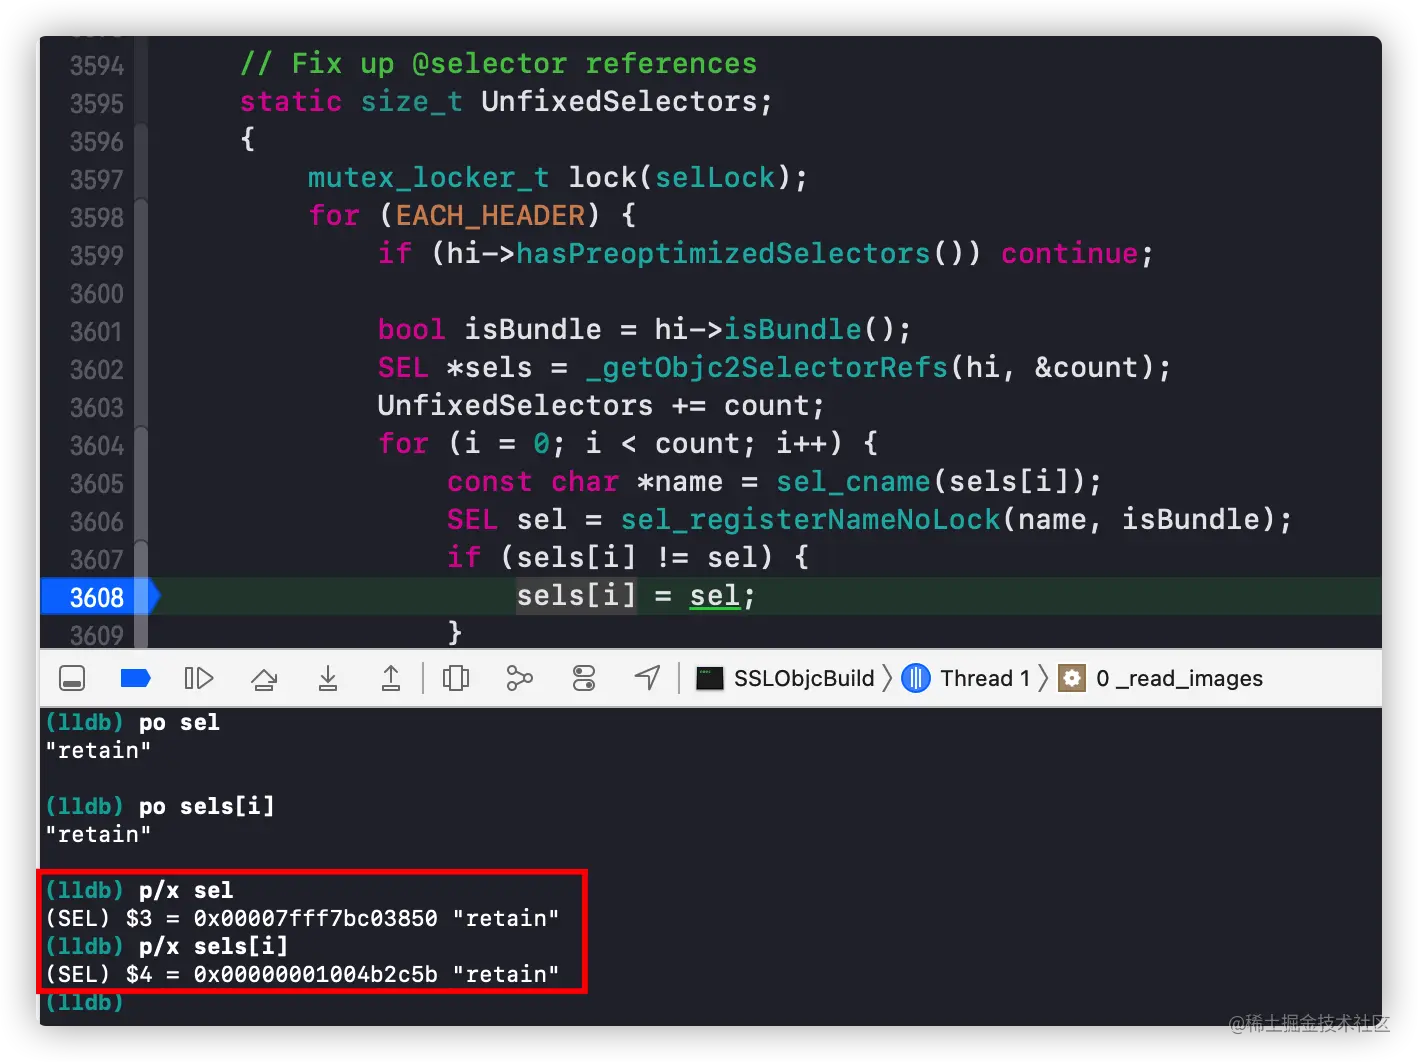Hide the debug area

(x=72, y=679)
